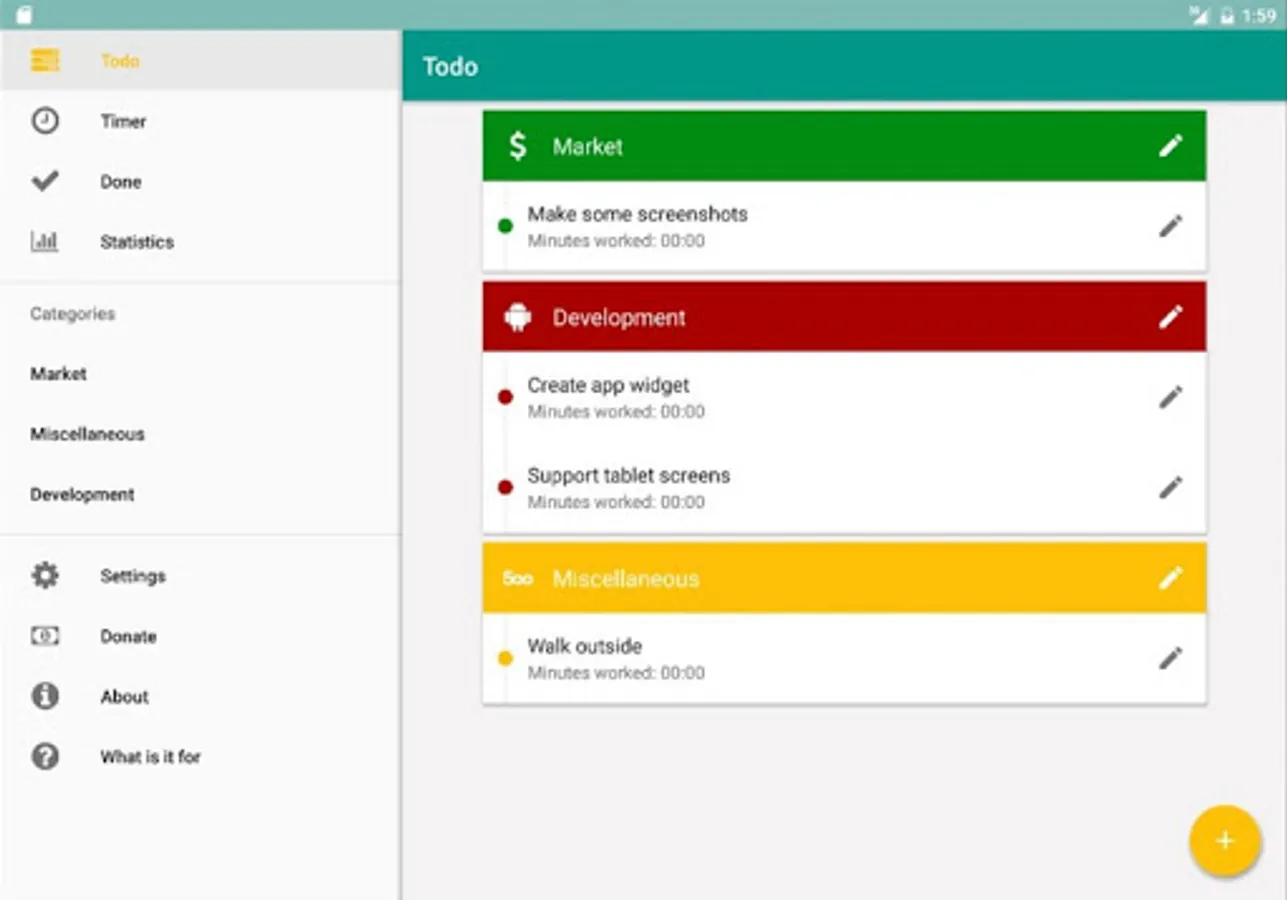Click the pencil icon beside Walk outside
Image resolution: width=1287 pixels, height=900 pixels.
(1170, 658)
